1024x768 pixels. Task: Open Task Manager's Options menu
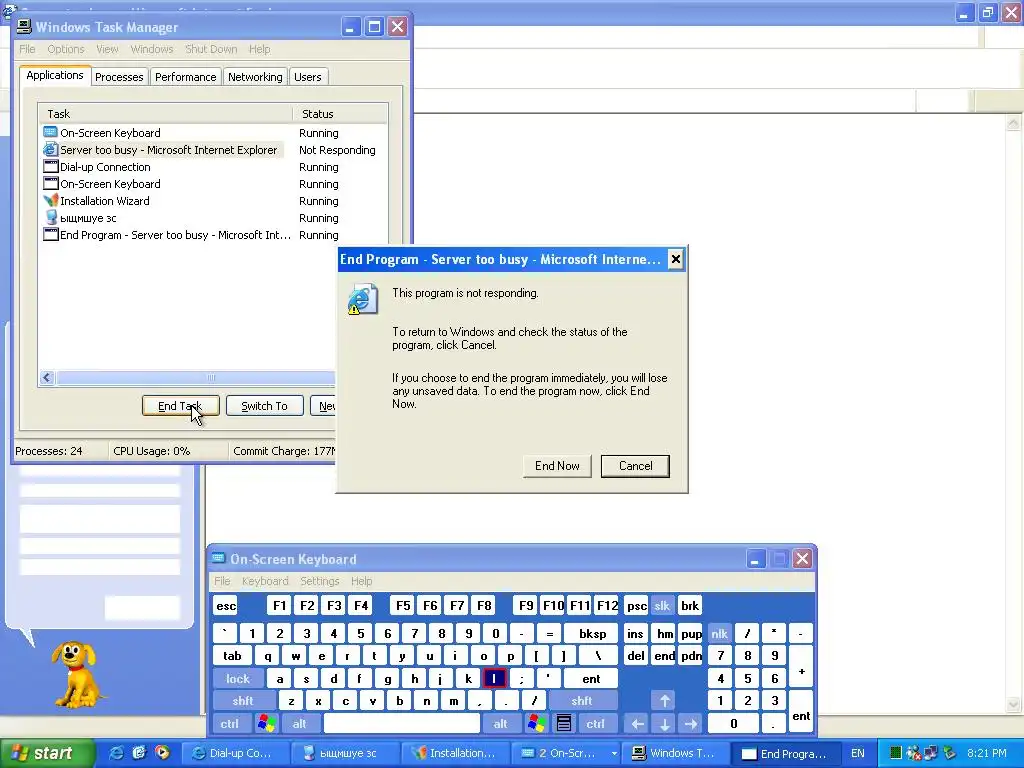pos(65,49)
